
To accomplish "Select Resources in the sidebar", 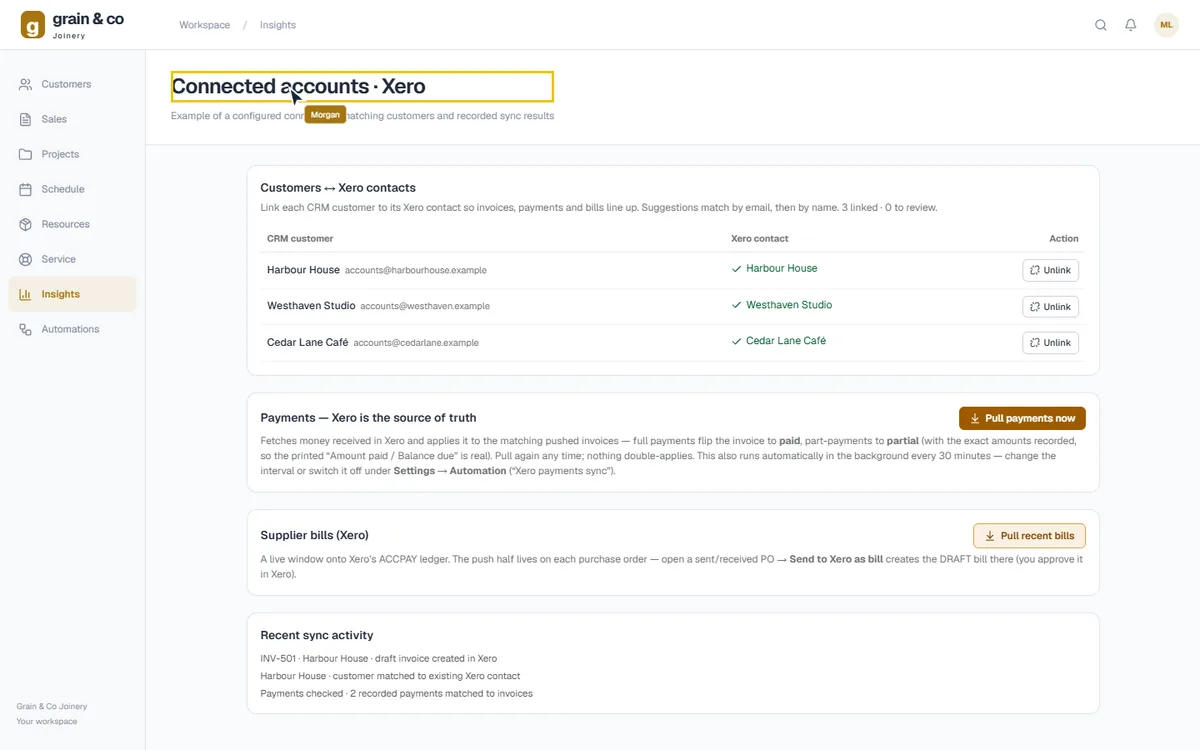I will pyautogui.click(x=72, y=224).
